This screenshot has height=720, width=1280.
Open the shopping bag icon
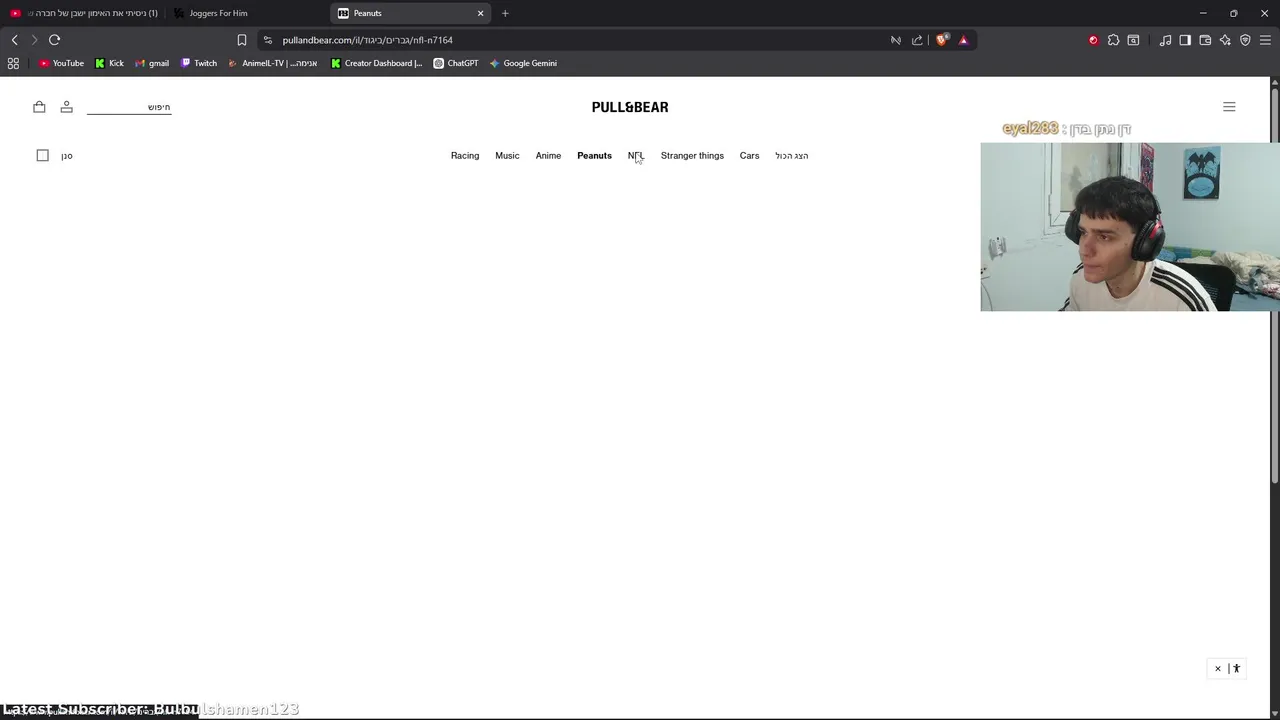(39, 107)
